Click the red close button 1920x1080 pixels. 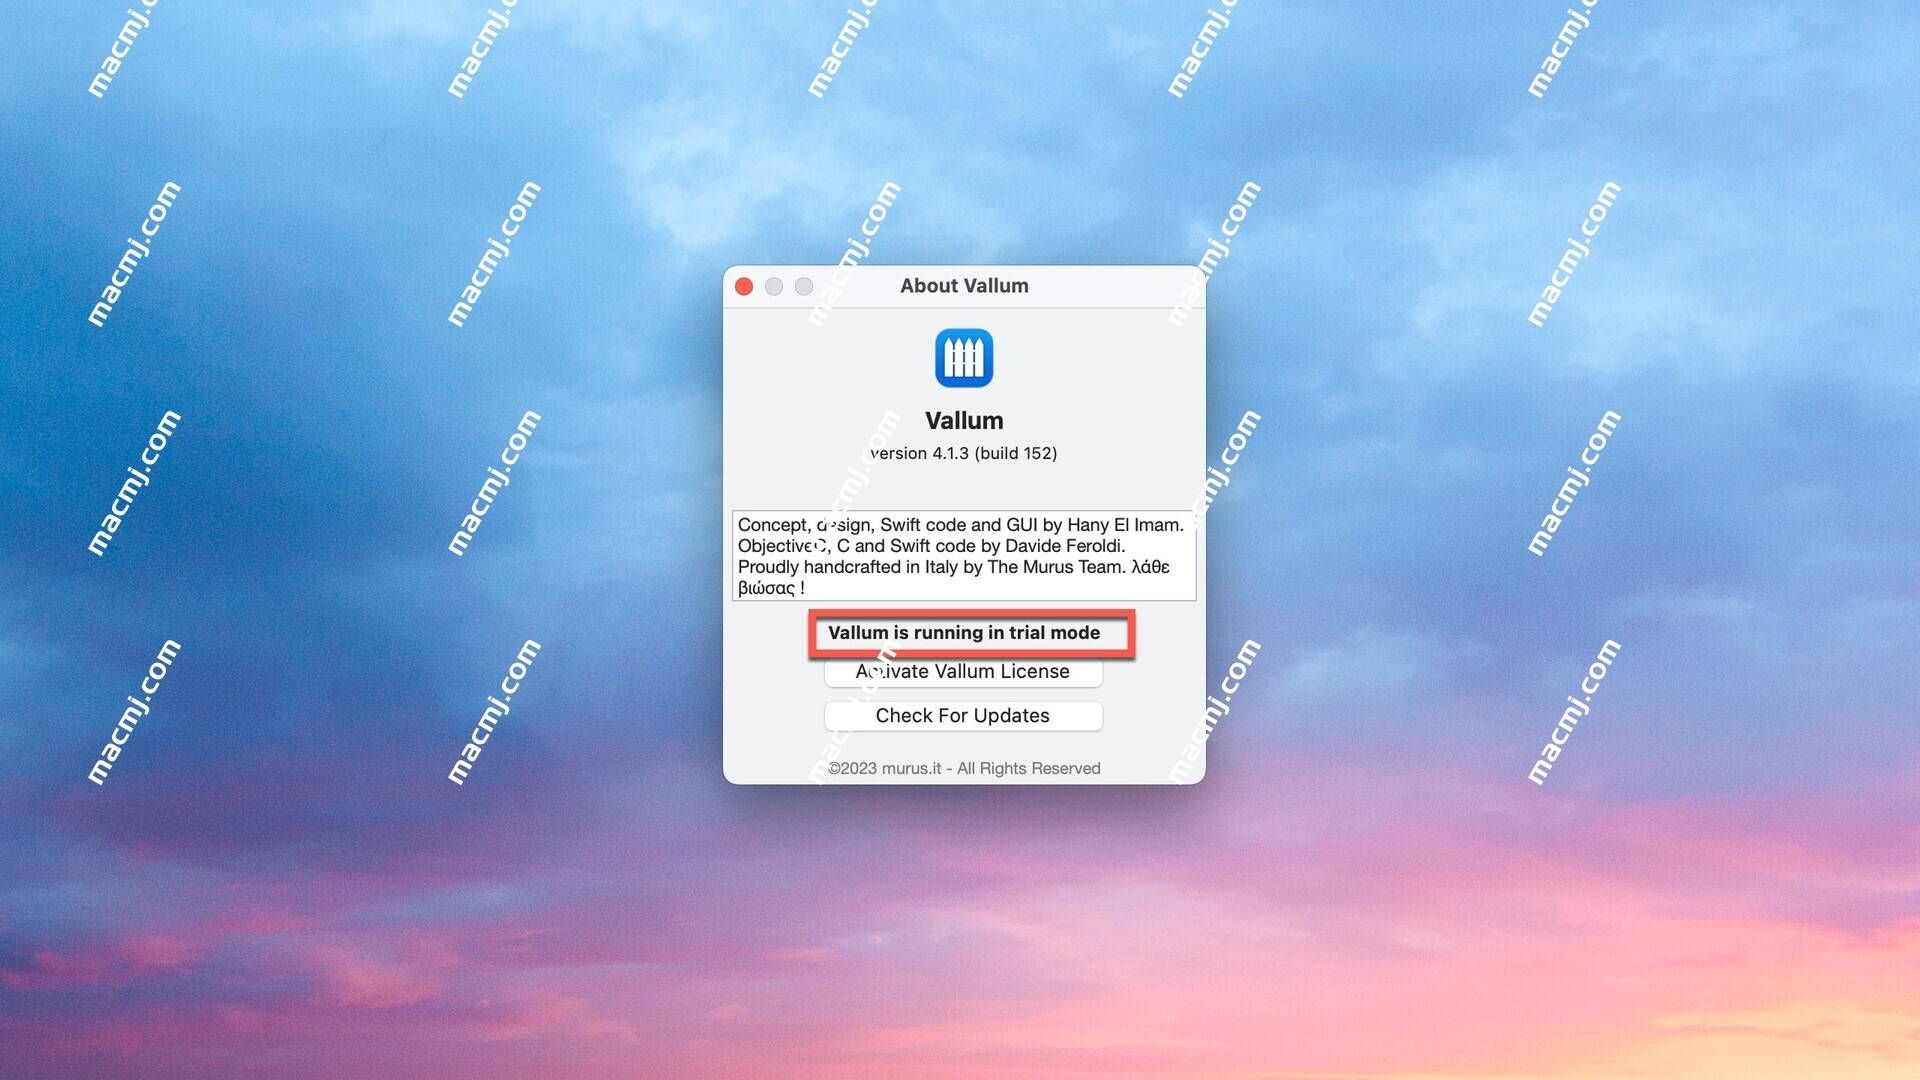click(746, 286)
